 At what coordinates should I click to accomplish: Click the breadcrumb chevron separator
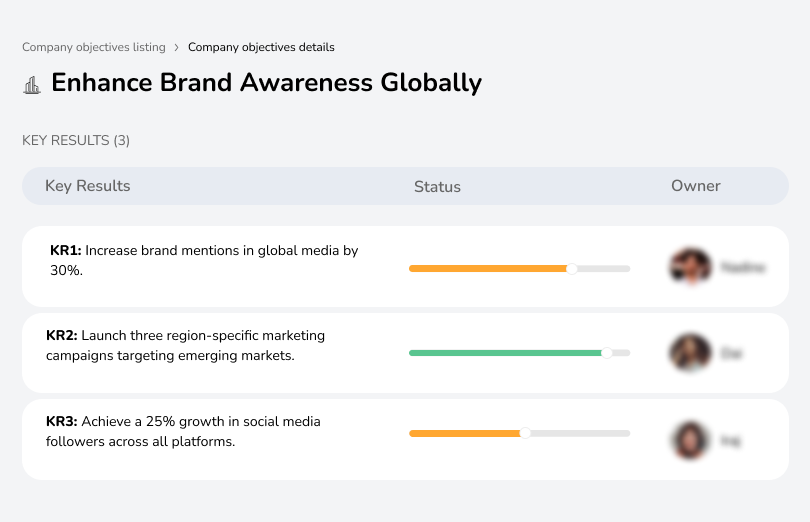[x=177, y=48]
